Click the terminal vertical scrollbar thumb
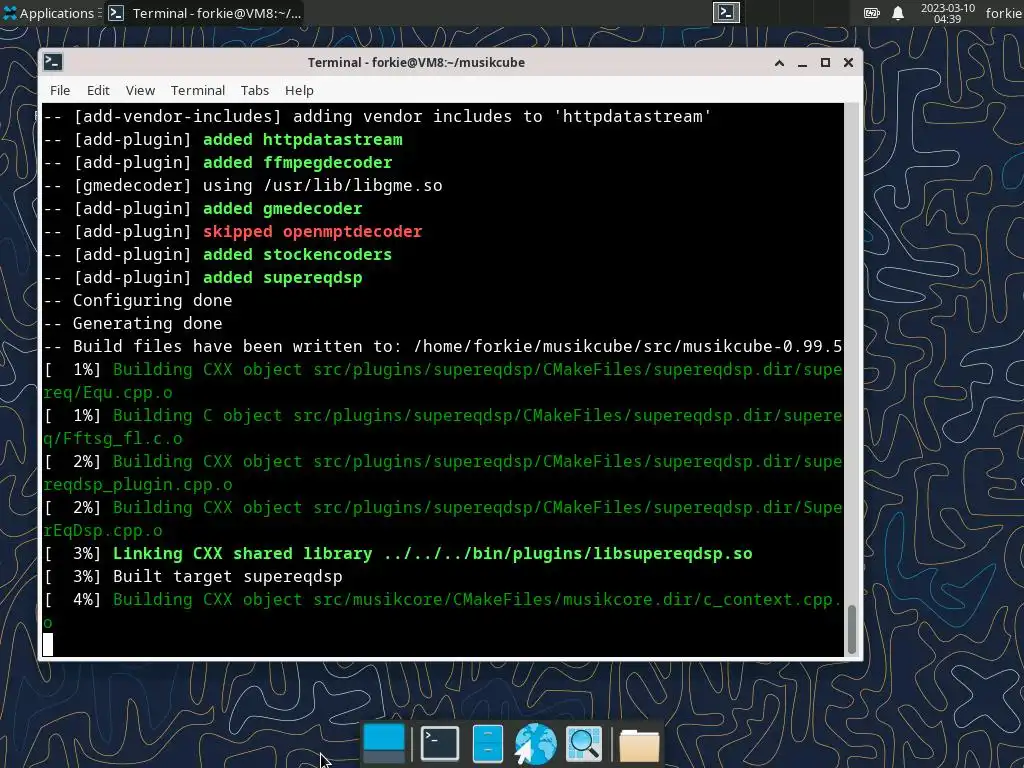The width and height of the screenshot is (1024, 768). pos(852,629)
